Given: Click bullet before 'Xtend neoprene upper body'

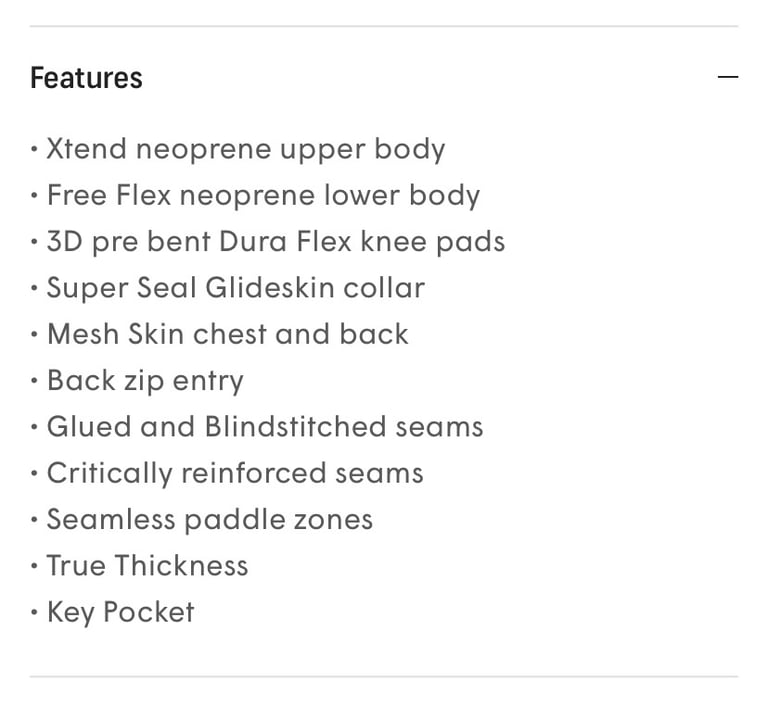Looking at the screenshot, I should (34, 149).
